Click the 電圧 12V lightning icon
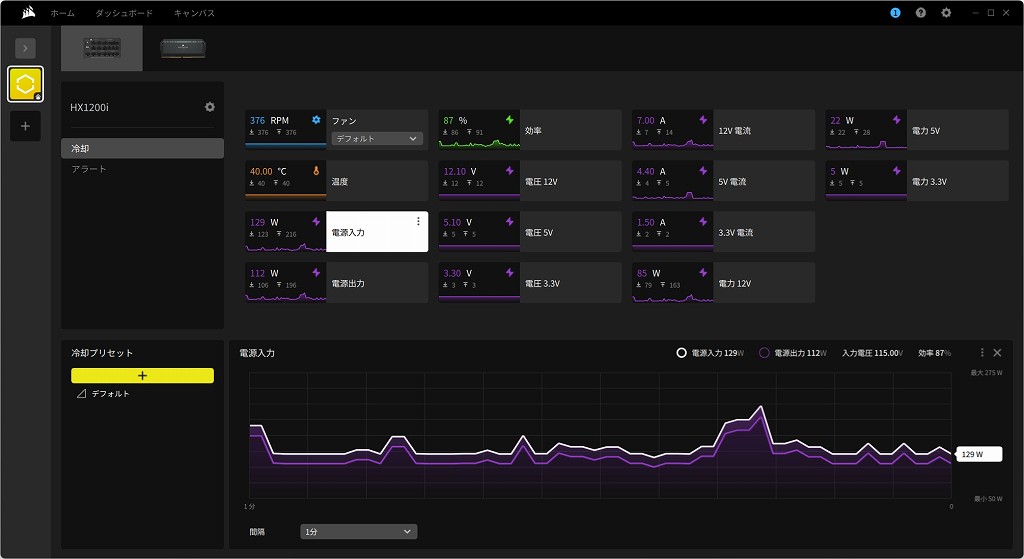 (509, 170)
